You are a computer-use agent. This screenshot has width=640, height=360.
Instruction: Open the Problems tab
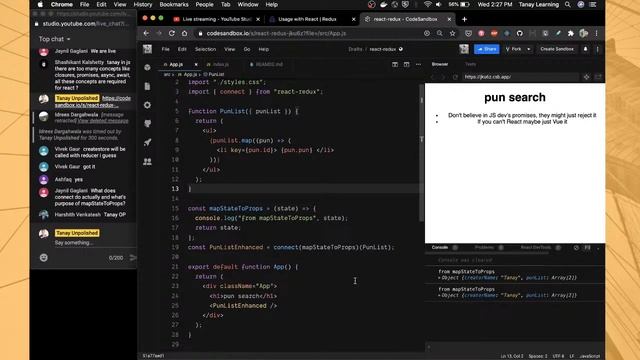coord(484,247)
